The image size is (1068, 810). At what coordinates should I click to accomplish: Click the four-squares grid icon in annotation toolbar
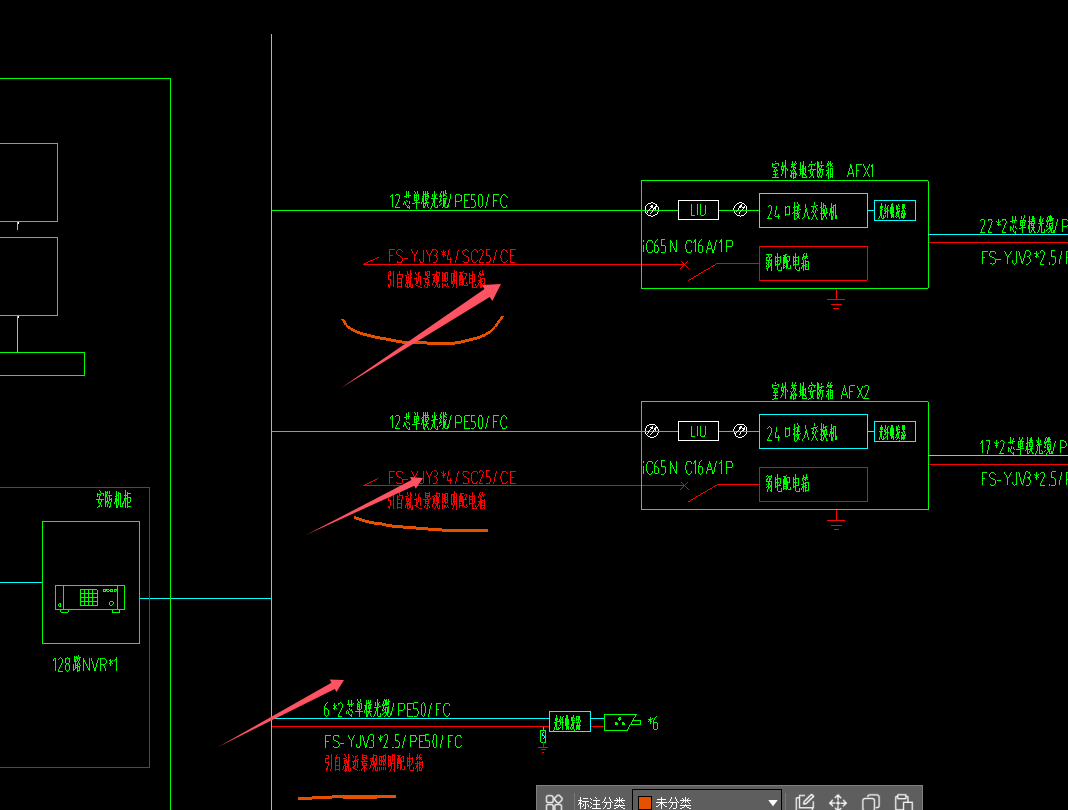554,803
